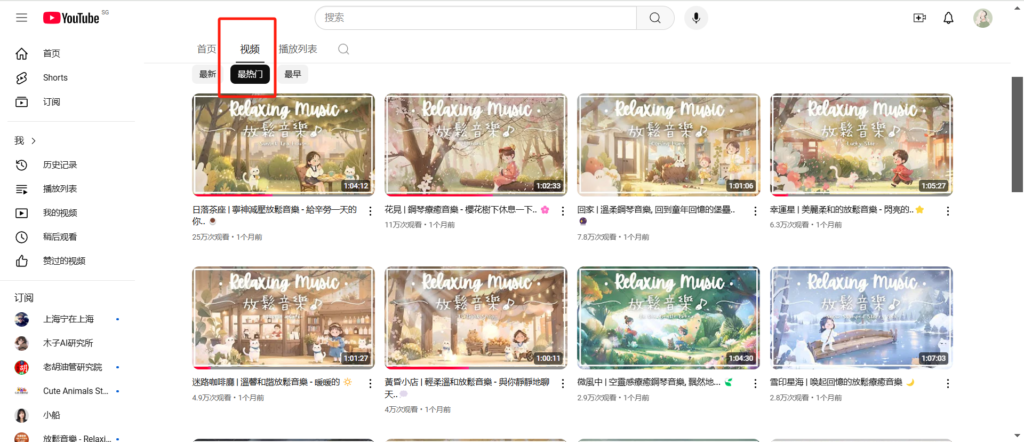Open more options for 微風中 video
The height and width of the screenshot is (442, 1024).
pyautogui.click(x=756, y=383)
